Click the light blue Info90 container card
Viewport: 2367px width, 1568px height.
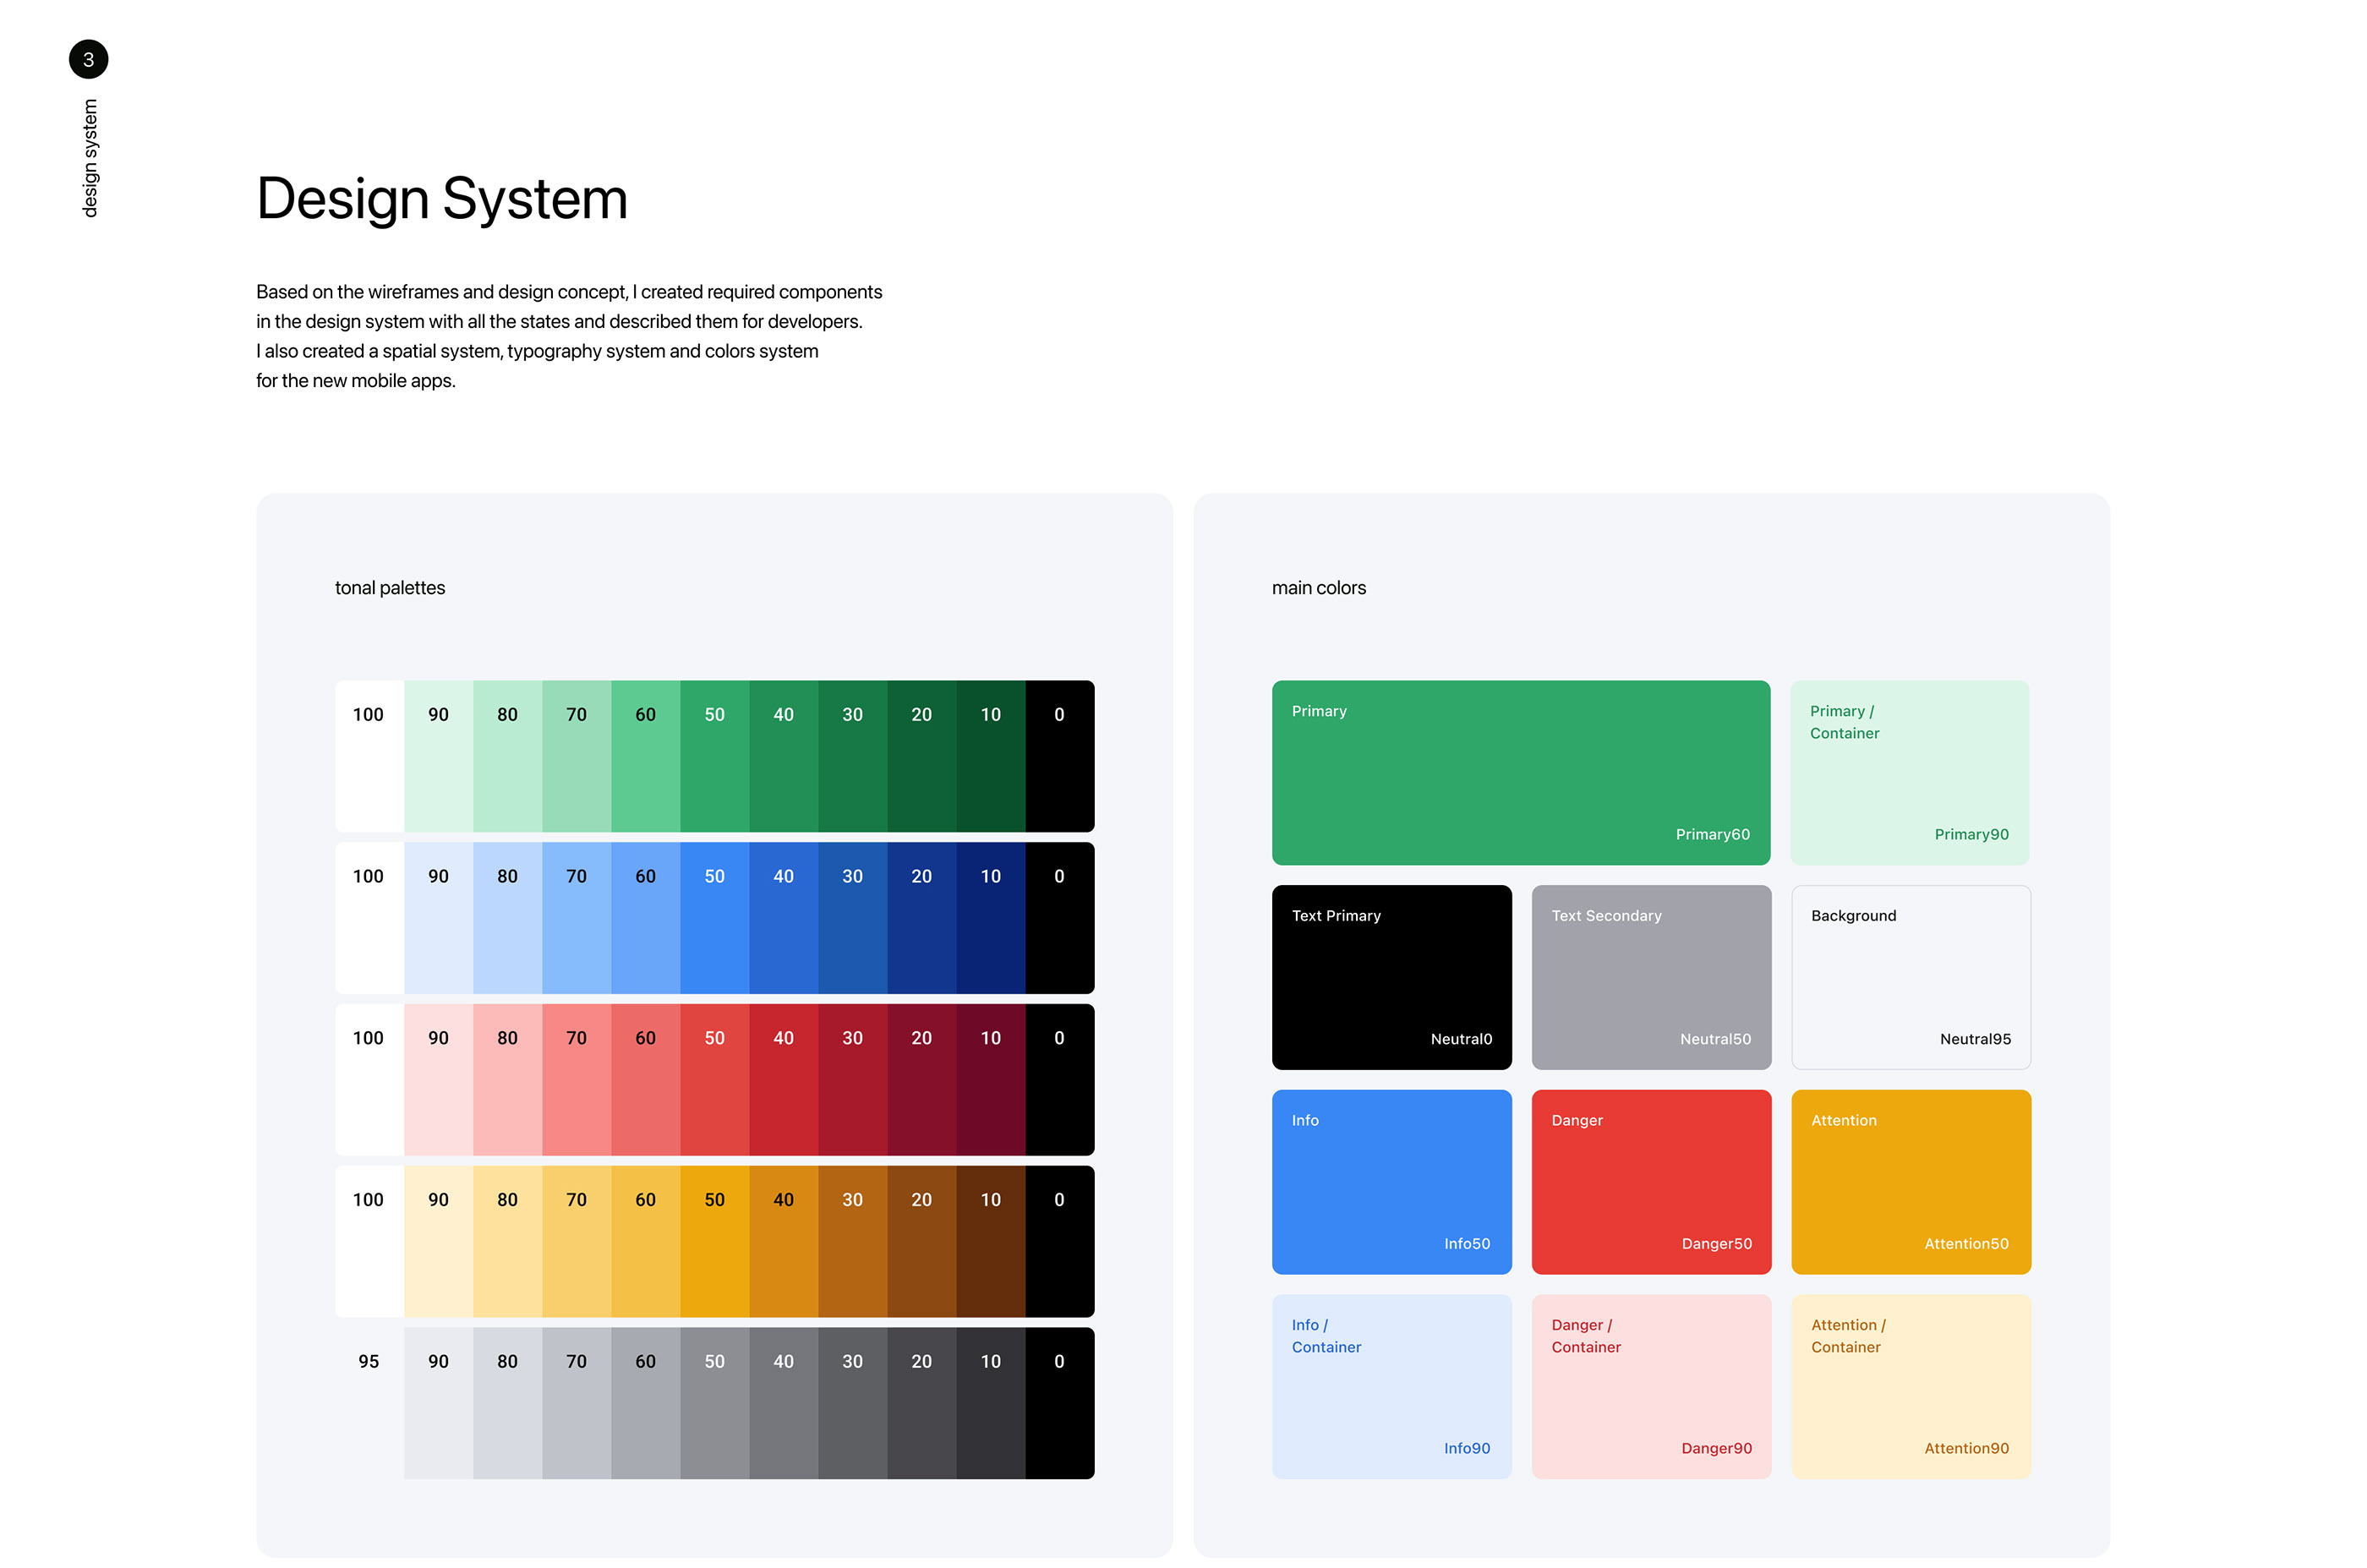[x=1391, y=1386]
